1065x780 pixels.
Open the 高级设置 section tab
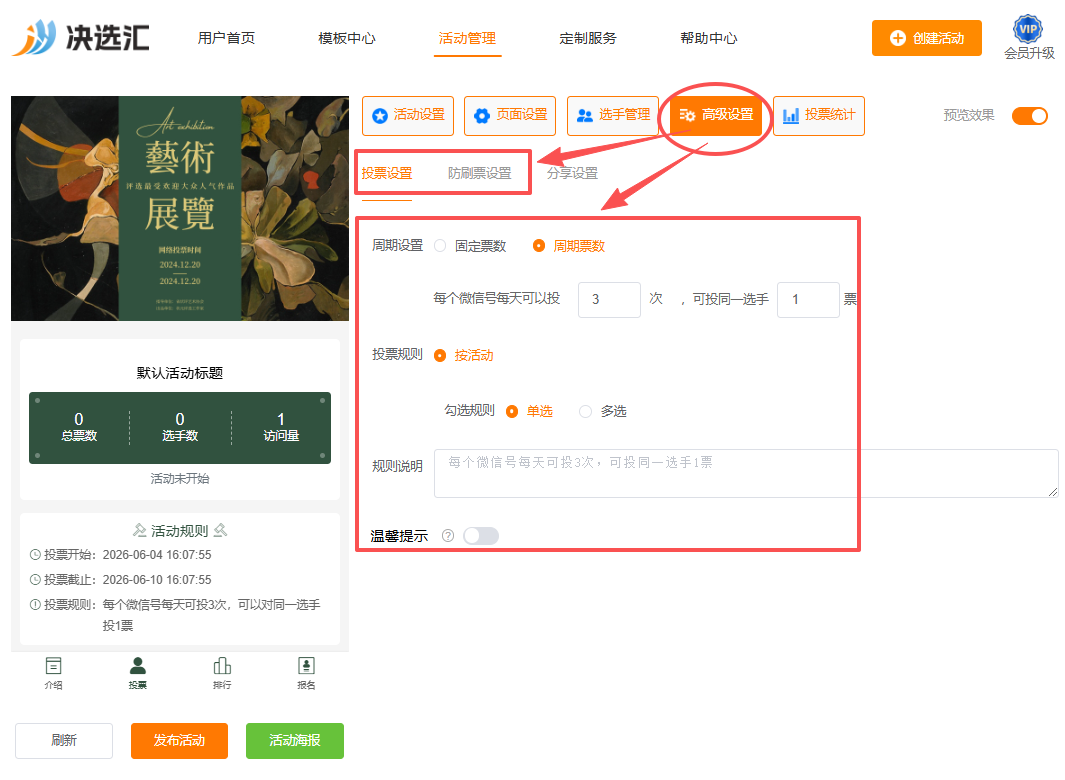click(x=716, y=116)
